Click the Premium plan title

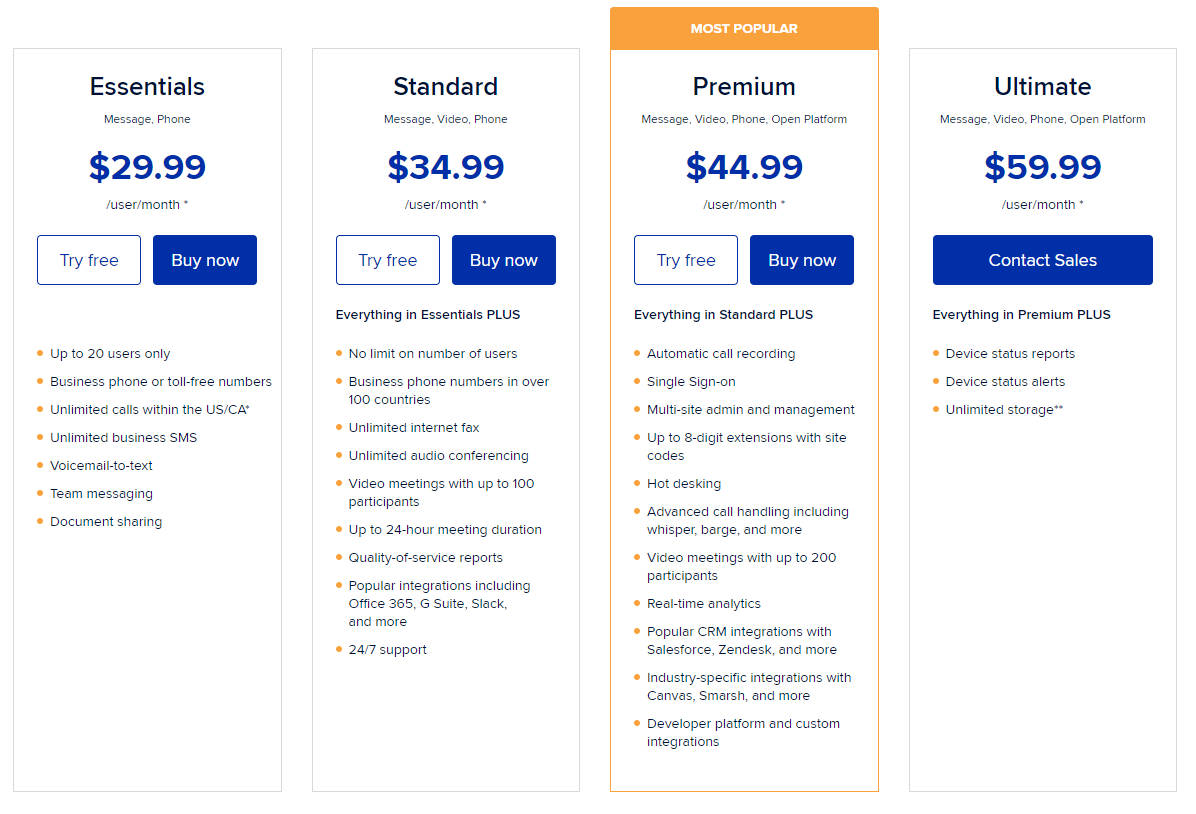744,87
